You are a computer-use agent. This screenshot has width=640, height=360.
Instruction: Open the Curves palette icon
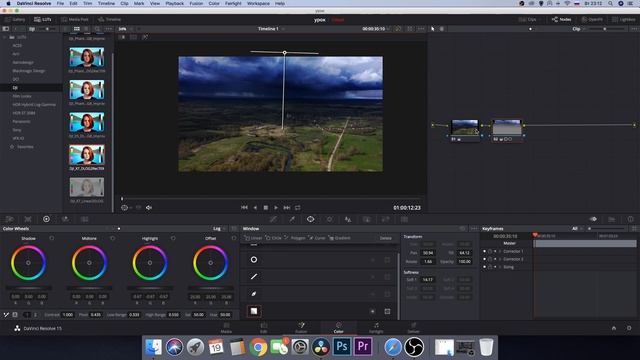pyautogui.click(x=273, y=219)
